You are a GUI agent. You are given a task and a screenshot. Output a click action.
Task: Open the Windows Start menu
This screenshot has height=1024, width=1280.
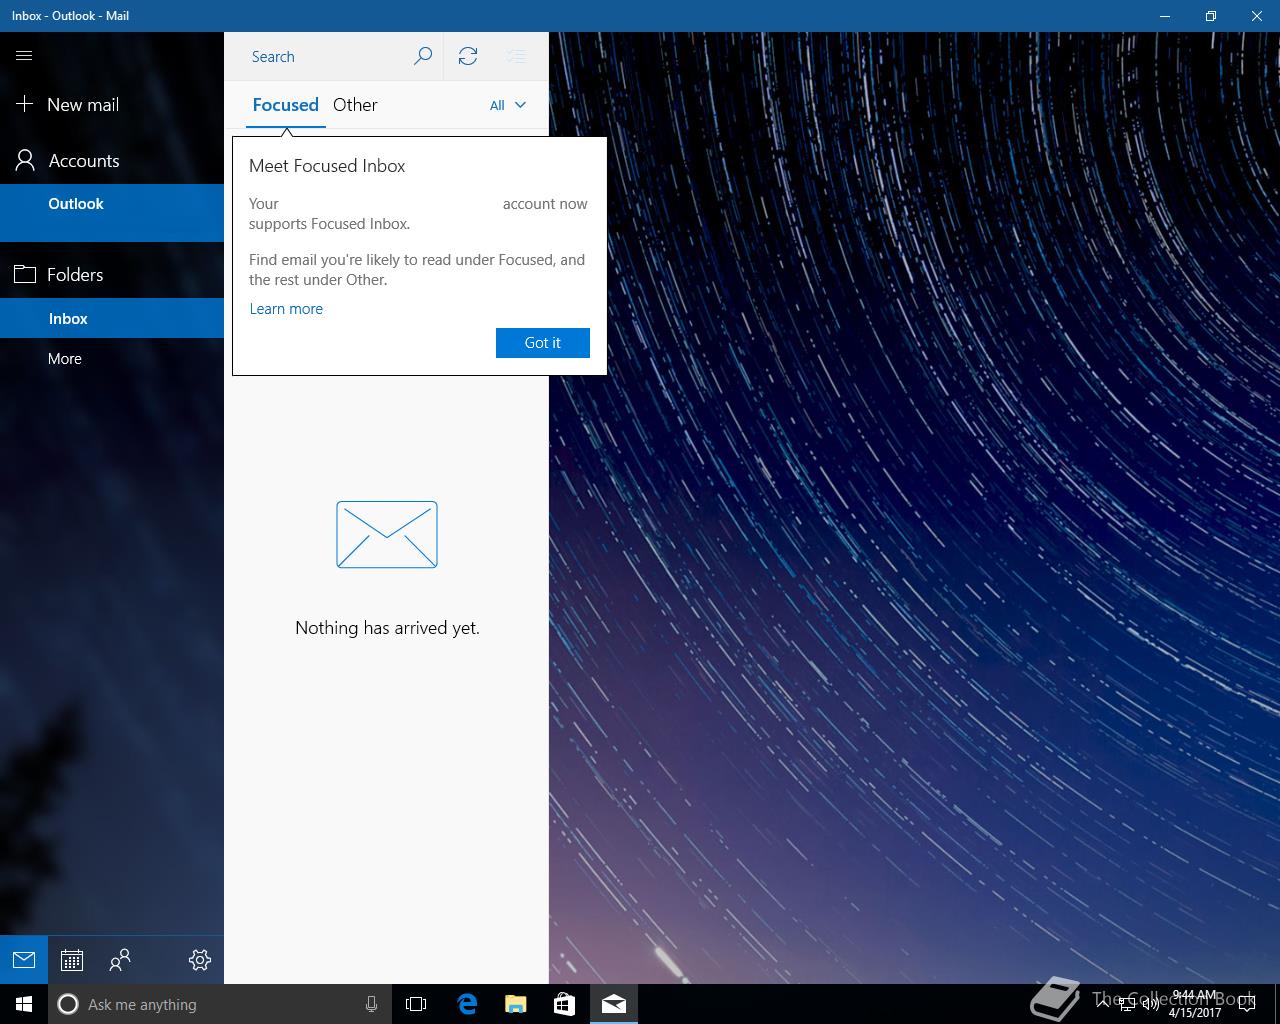[24, 1004]
